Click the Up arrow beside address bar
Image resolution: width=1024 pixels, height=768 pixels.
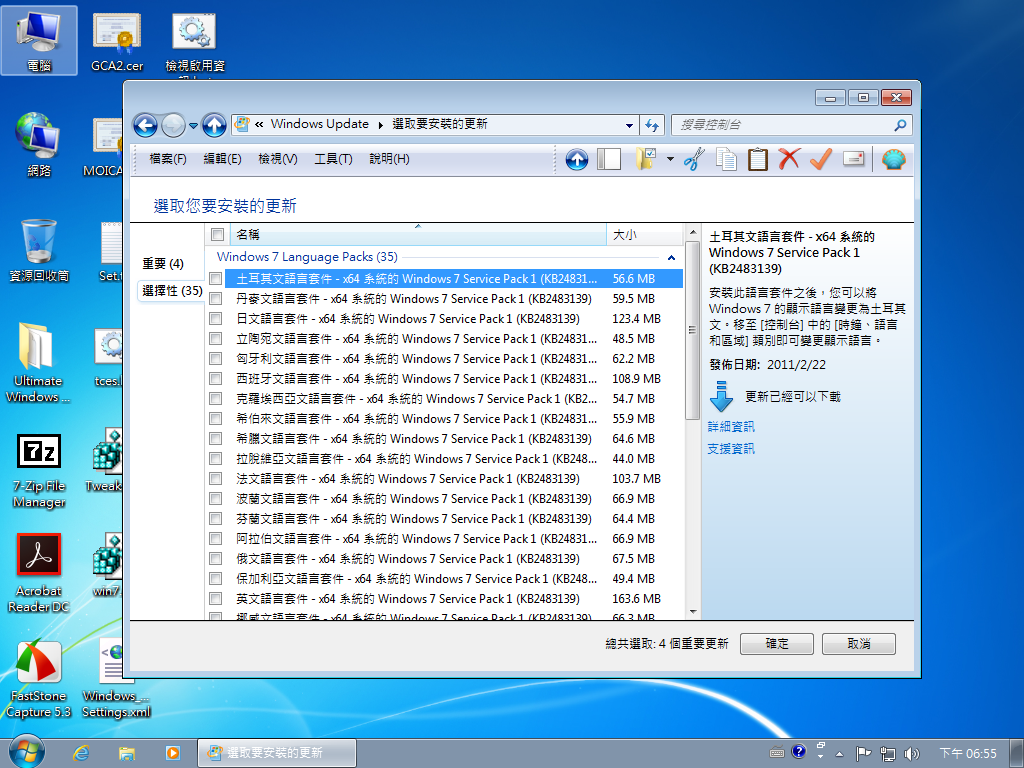tap(214, 125)
